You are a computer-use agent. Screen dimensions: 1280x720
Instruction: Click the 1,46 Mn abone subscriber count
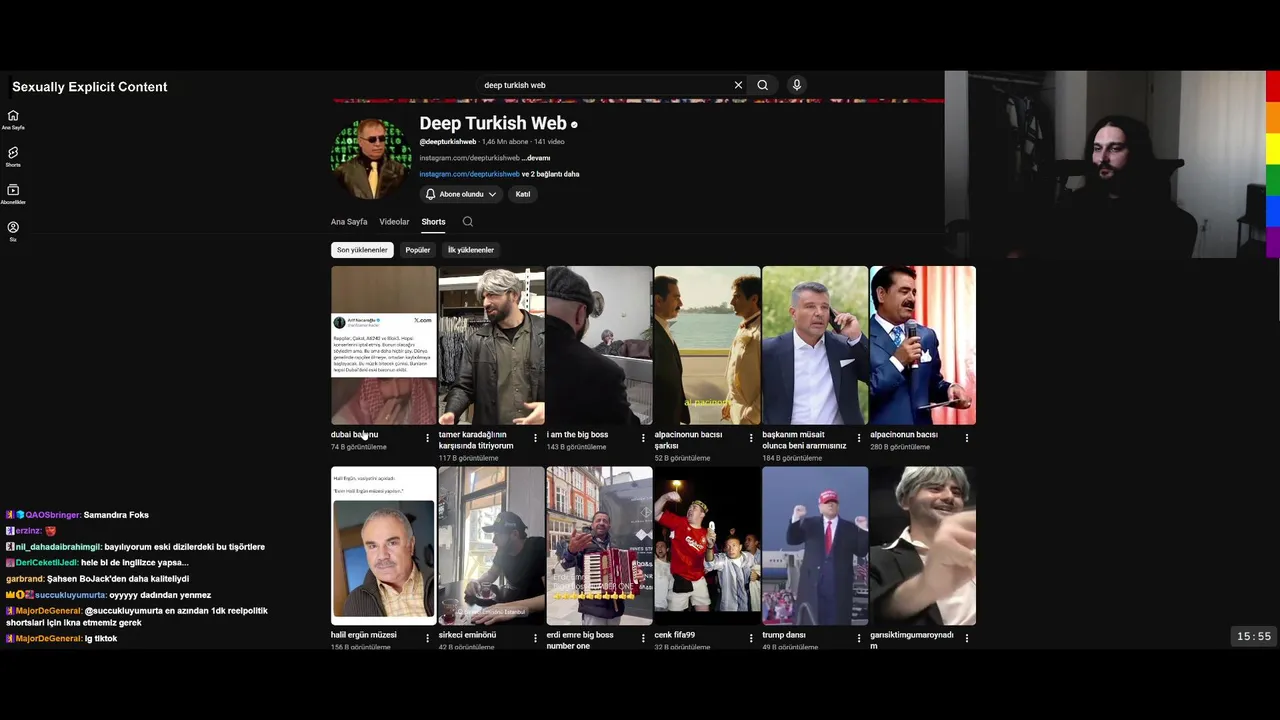click(505, 142)
